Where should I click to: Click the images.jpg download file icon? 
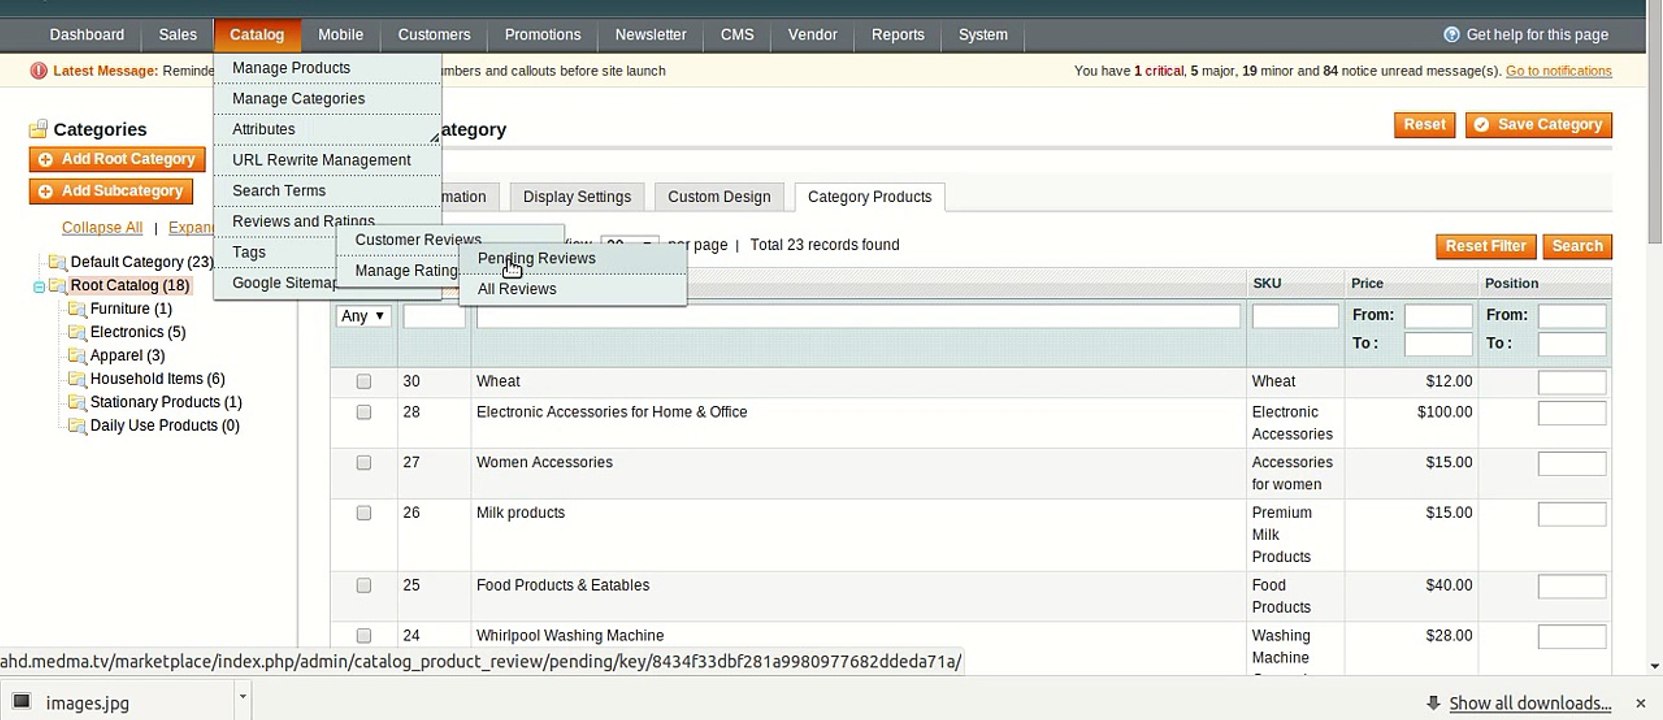pos(21,702)
